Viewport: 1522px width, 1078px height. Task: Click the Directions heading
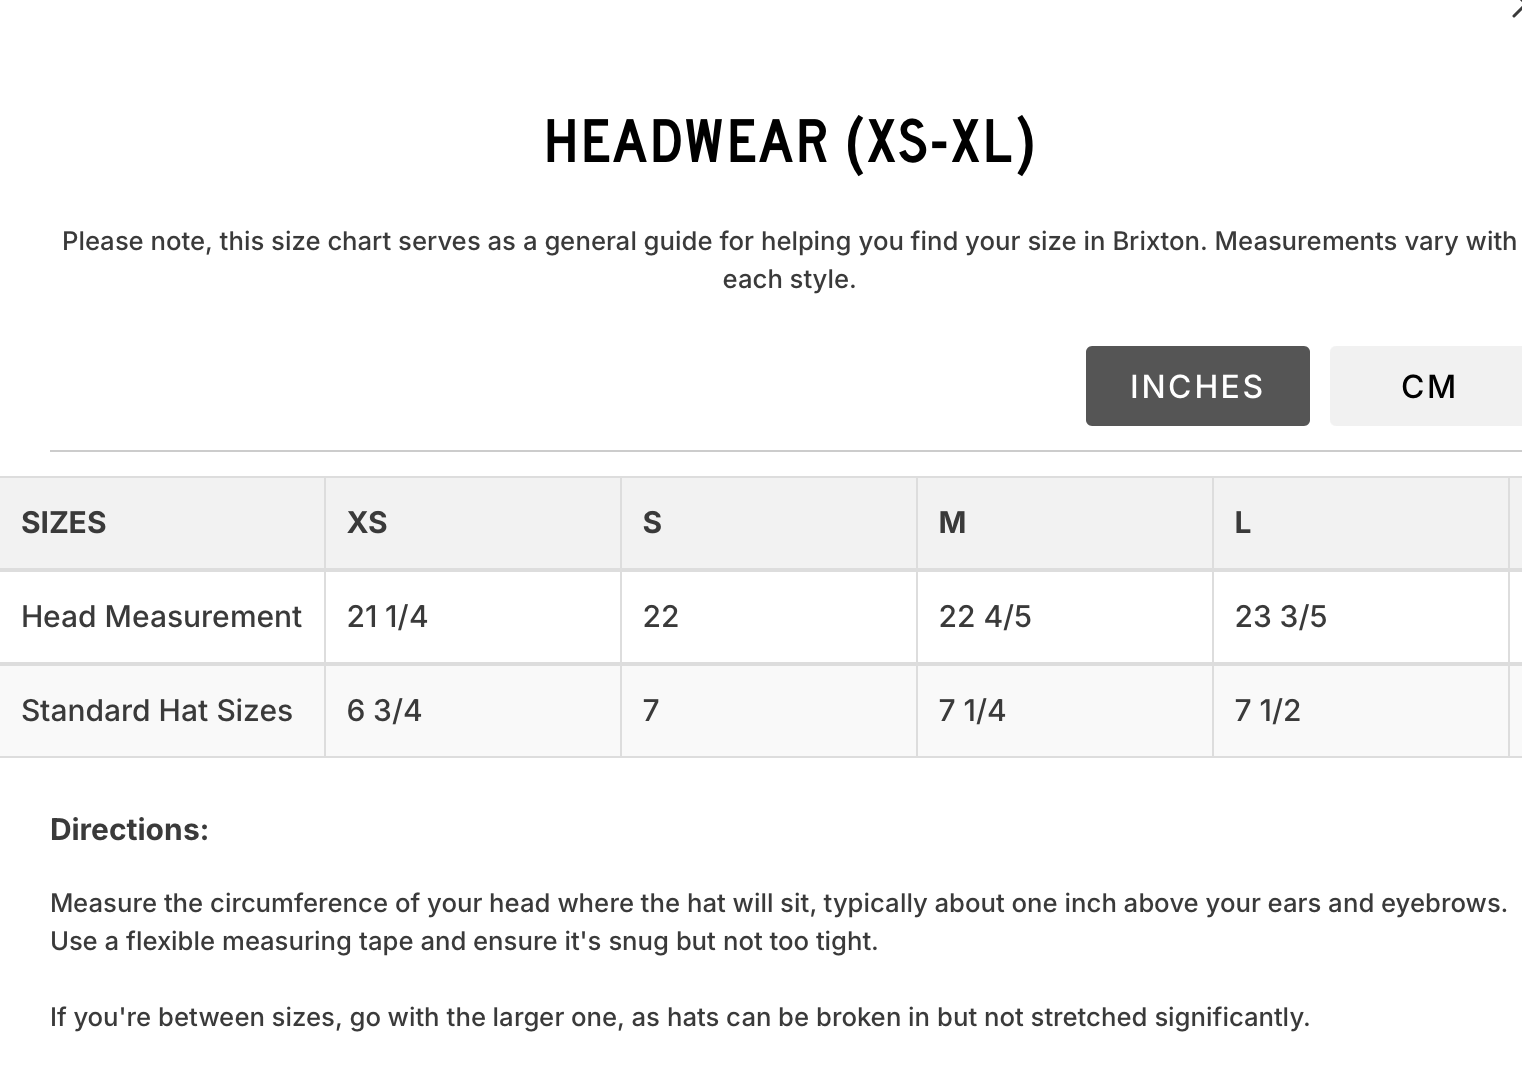129,830
